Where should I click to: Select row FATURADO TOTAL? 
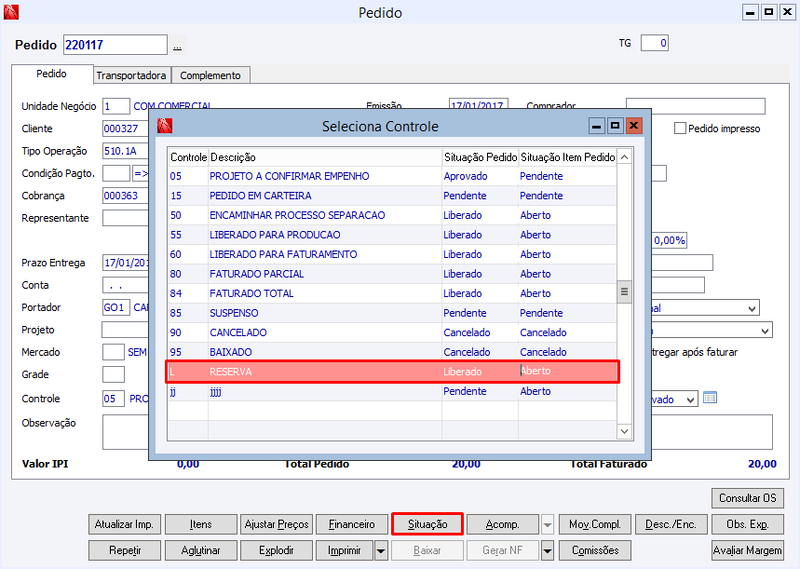pyautogui.click(x=392, y=293)
